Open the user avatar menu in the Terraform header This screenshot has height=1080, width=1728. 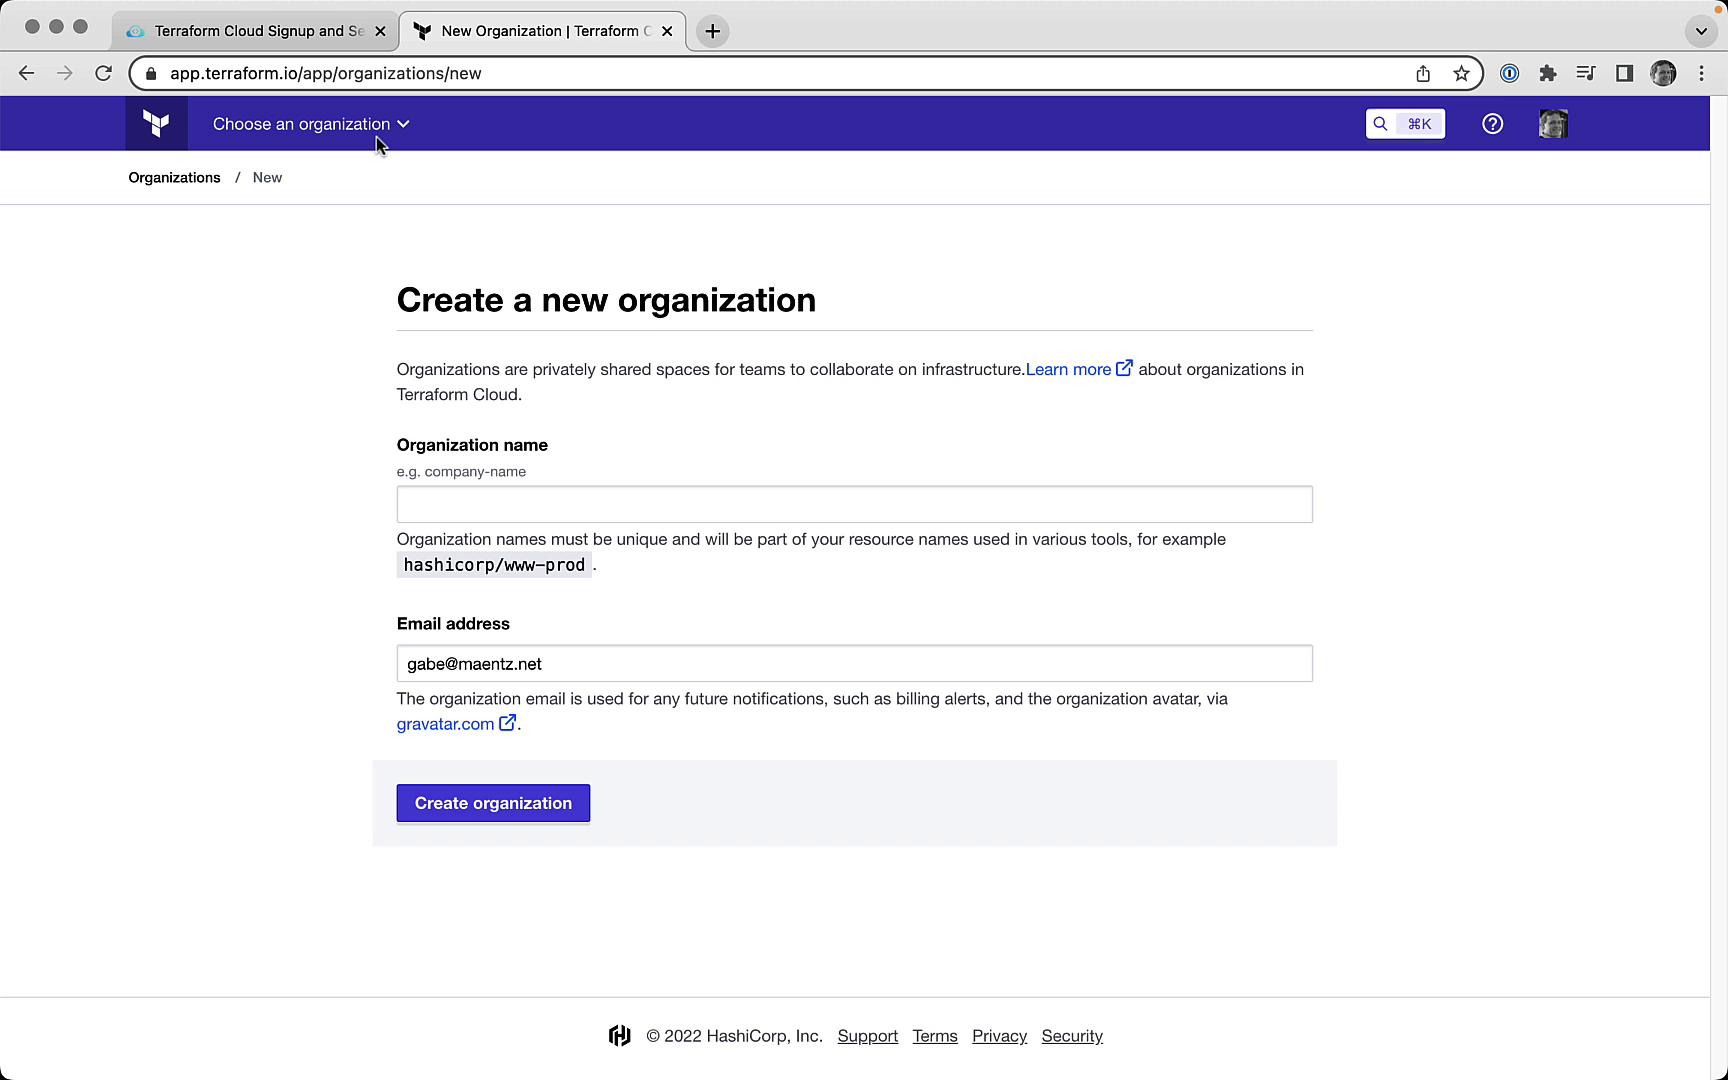[x=1553, y=124]
